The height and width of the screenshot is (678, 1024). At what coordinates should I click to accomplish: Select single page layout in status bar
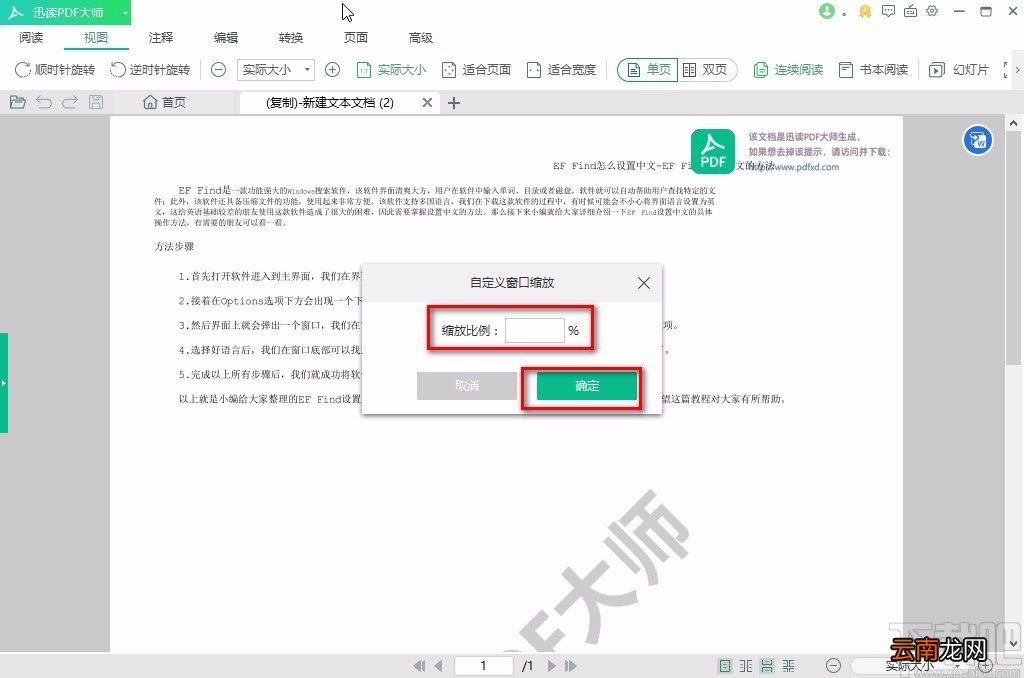click(x=724, y=666)
